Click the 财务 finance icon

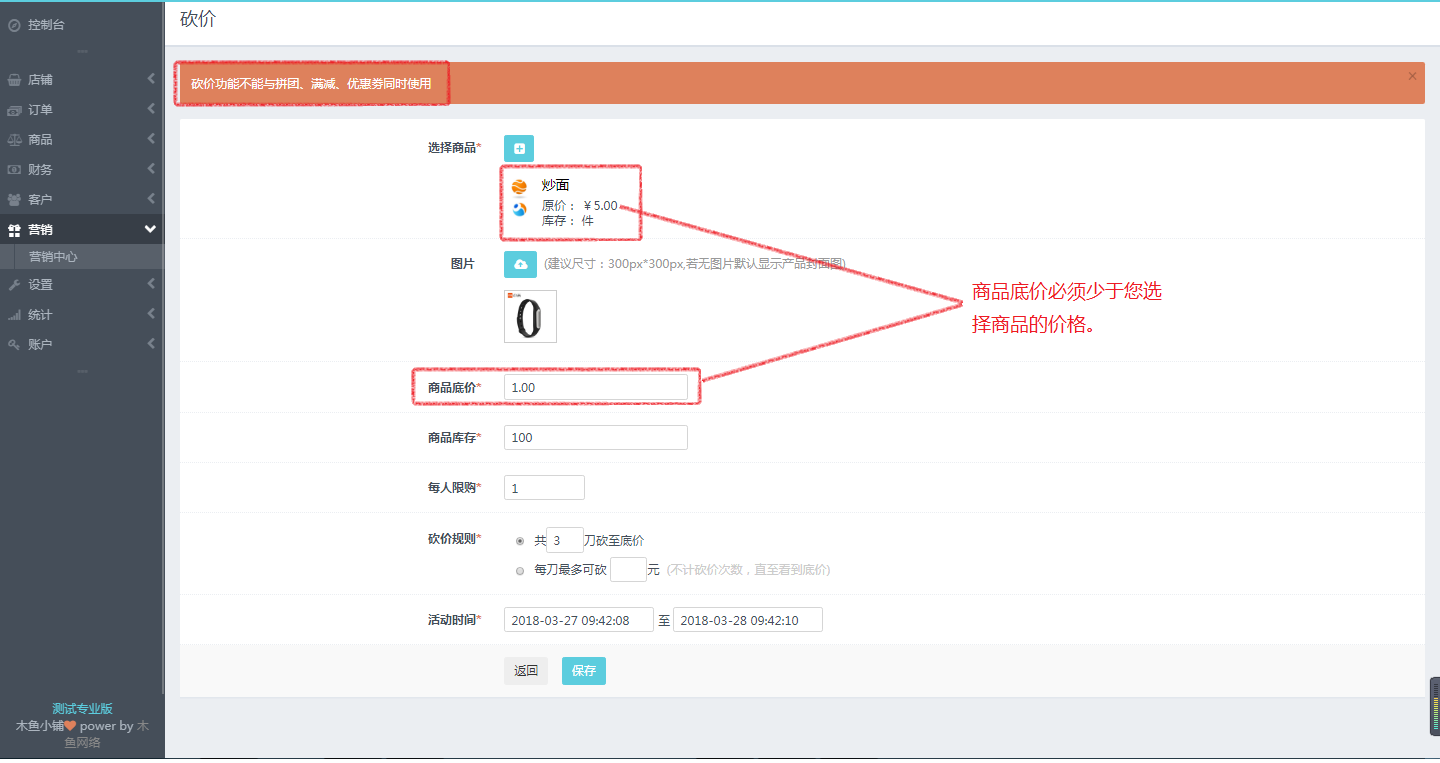click(x=14, y=169)
